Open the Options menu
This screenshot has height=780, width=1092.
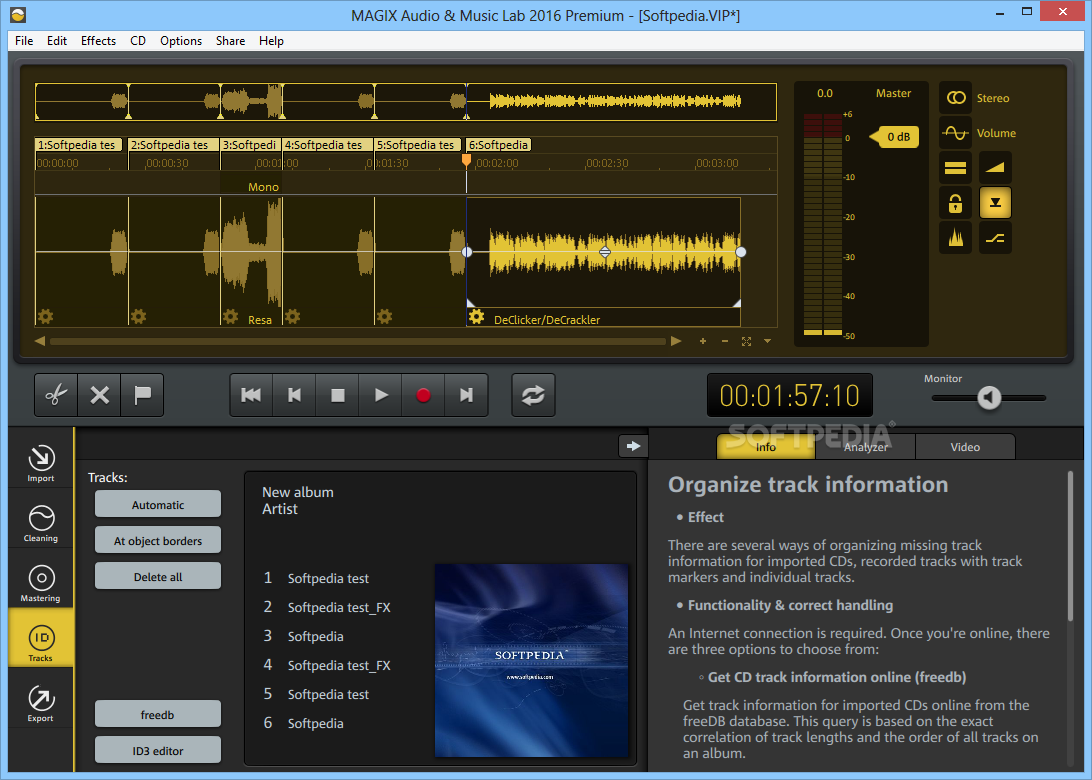pos(180,40)
